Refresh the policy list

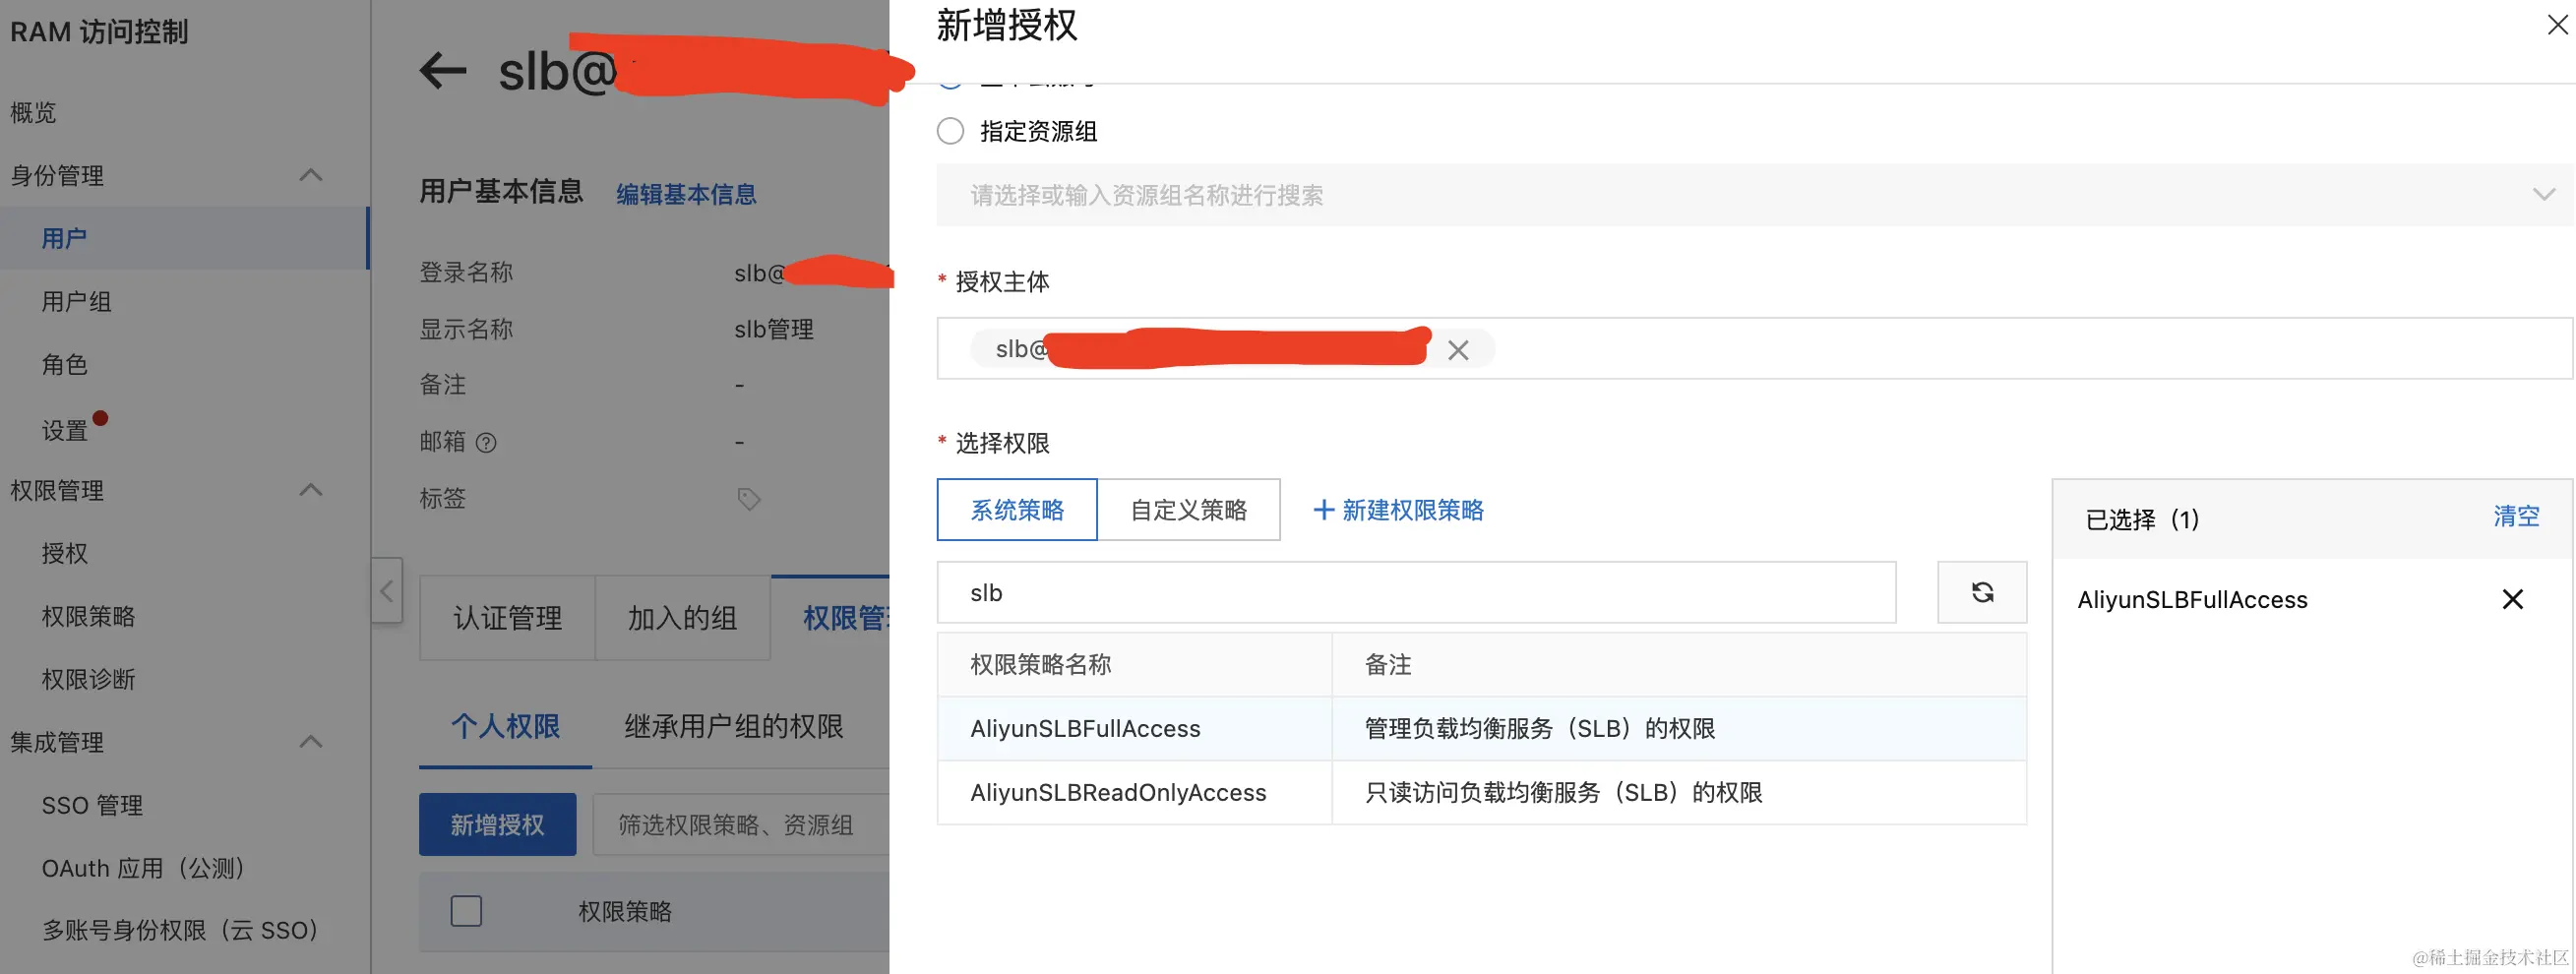[1982, 593]
